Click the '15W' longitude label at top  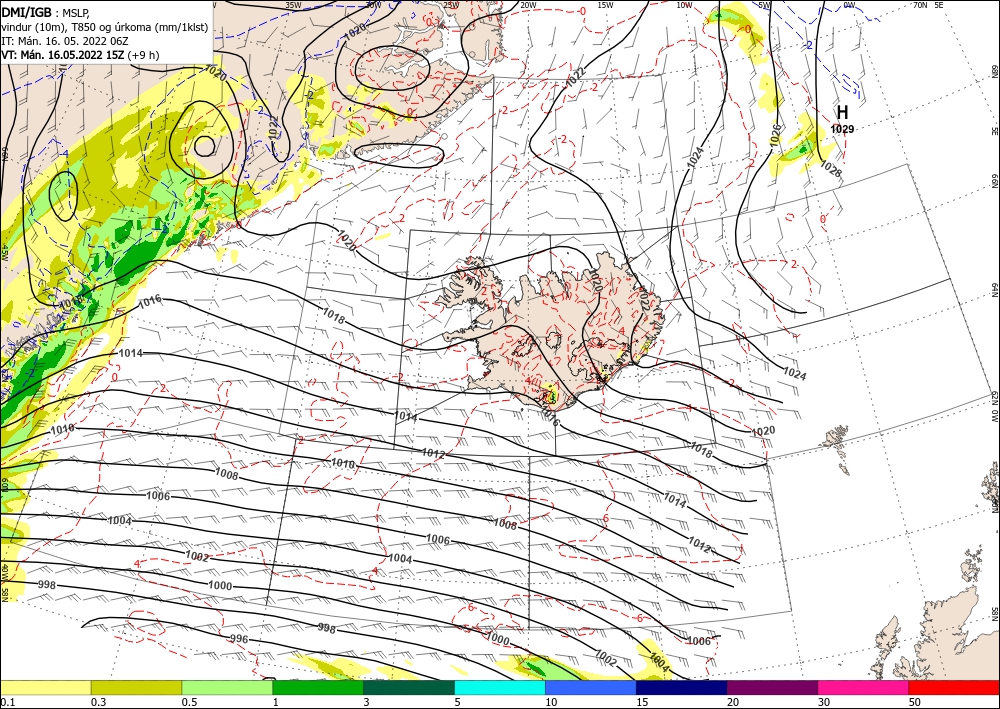coord(605,5)
